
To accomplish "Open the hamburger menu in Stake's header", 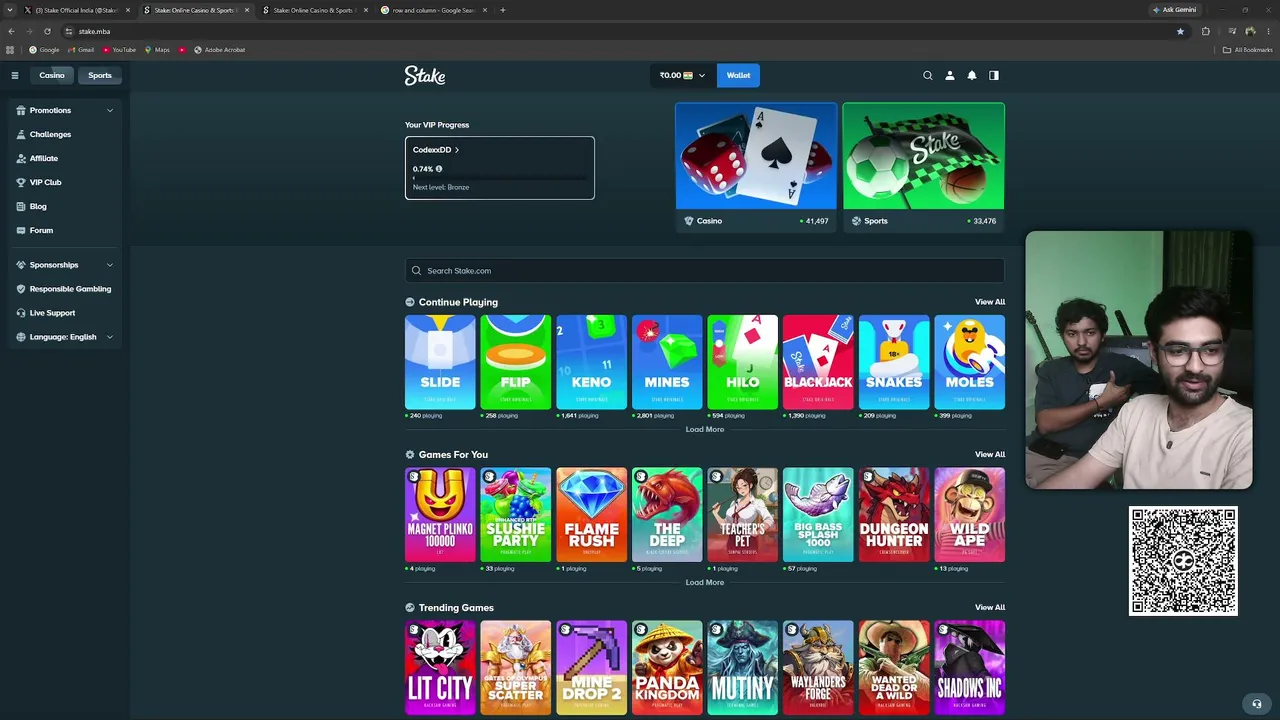I will (x=15, y=75).
